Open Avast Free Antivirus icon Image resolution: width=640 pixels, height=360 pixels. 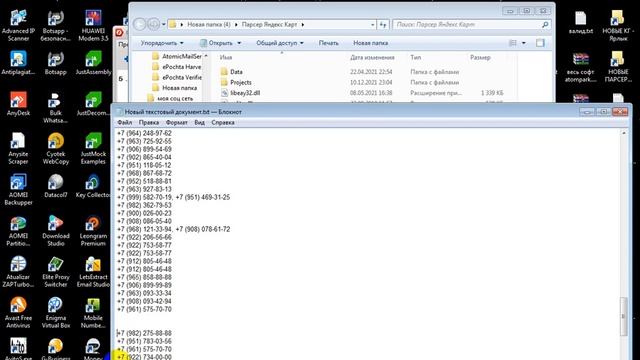click(x=18, y=313)
